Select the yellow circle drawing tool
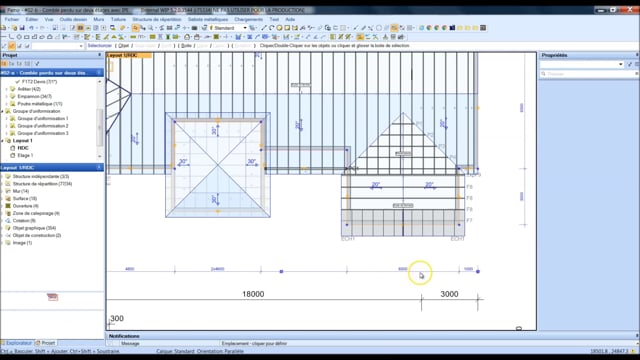Image resolution: width=640 pixels, height=360 pixels. 279,28
